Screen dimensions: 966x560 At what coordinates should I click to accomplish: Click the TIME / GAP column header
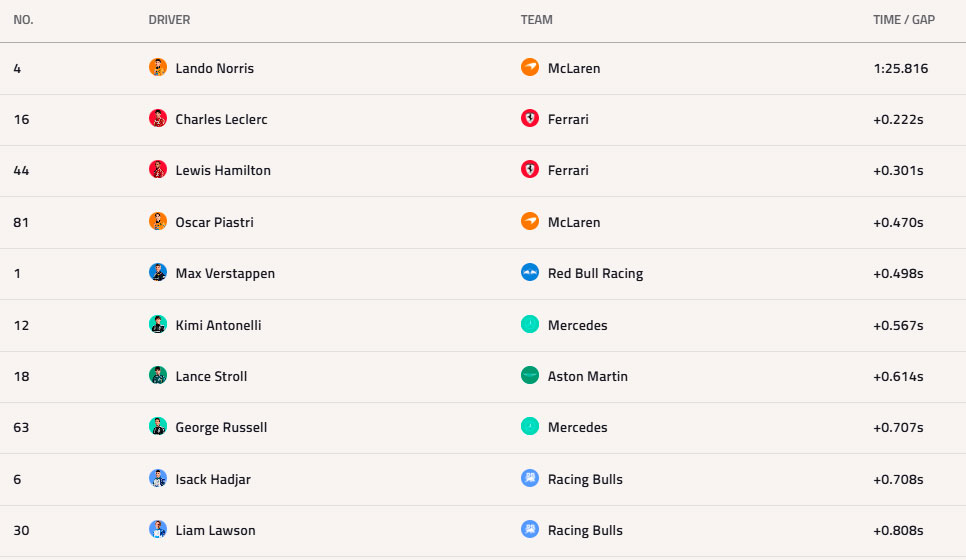pyautogui.click(x=903, y=20)
